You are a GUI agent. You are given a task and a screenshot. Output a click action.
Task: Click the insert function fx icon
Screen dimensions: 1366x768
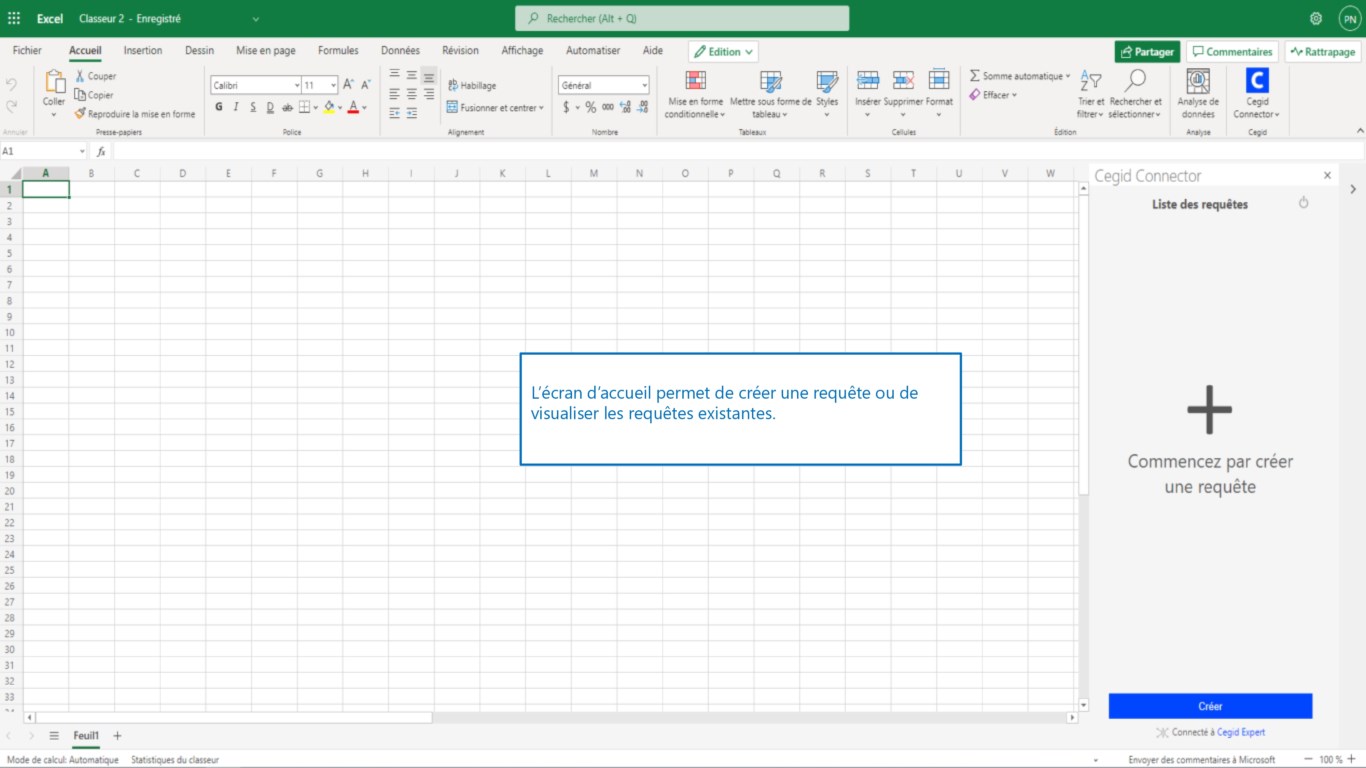tap(101, 151)
